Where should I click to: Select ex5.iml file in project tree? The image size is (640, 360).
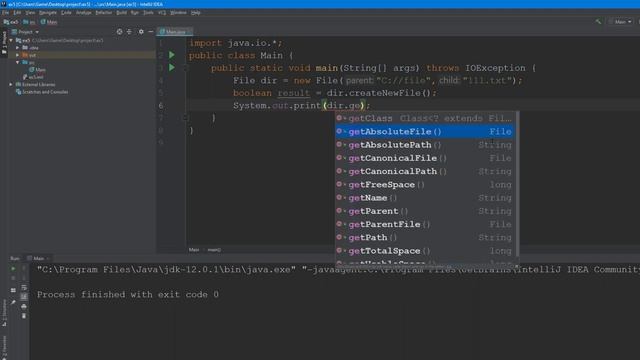click(33, 77)
